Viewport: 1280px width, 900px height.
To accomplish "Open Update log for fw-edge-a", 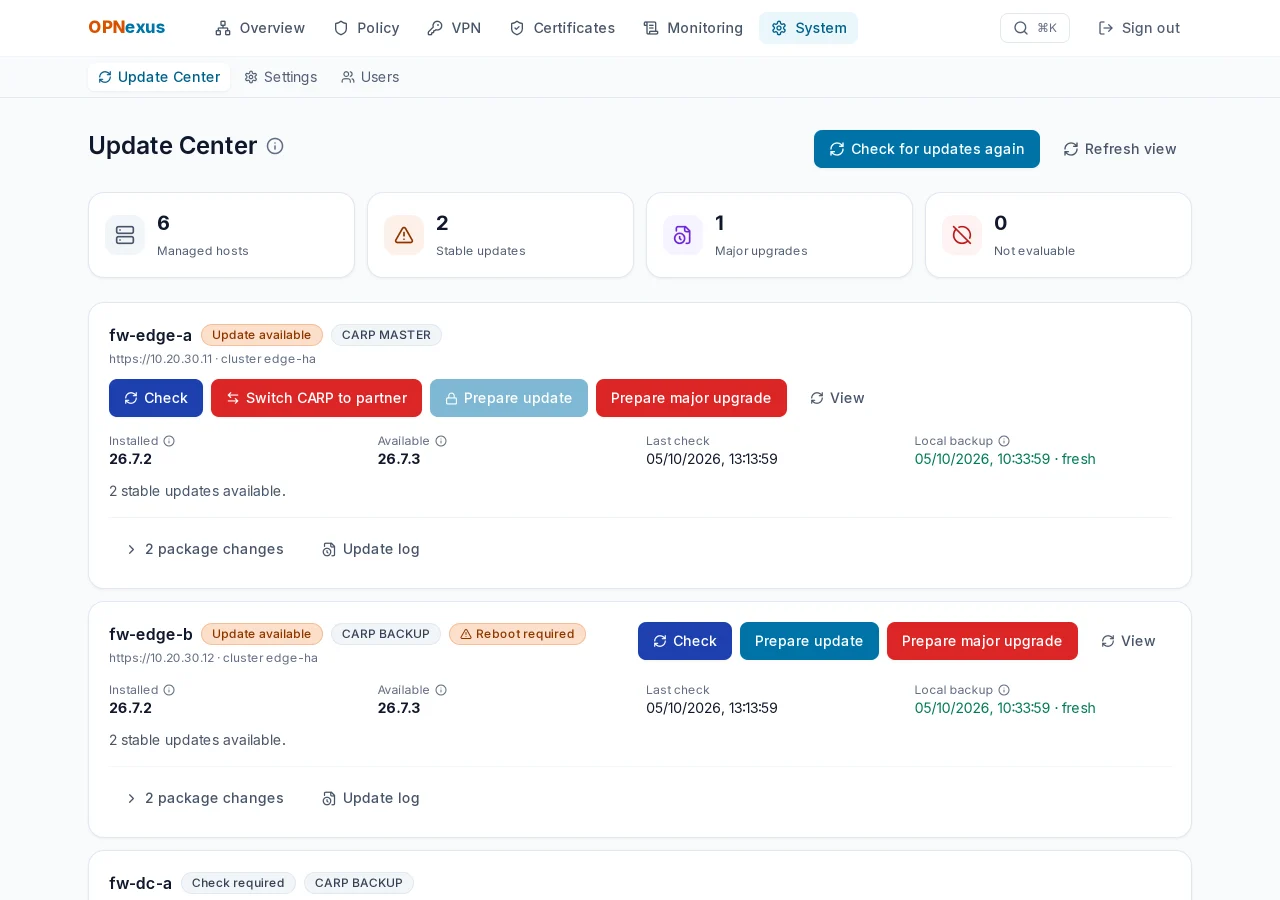I will coord(371,549).
